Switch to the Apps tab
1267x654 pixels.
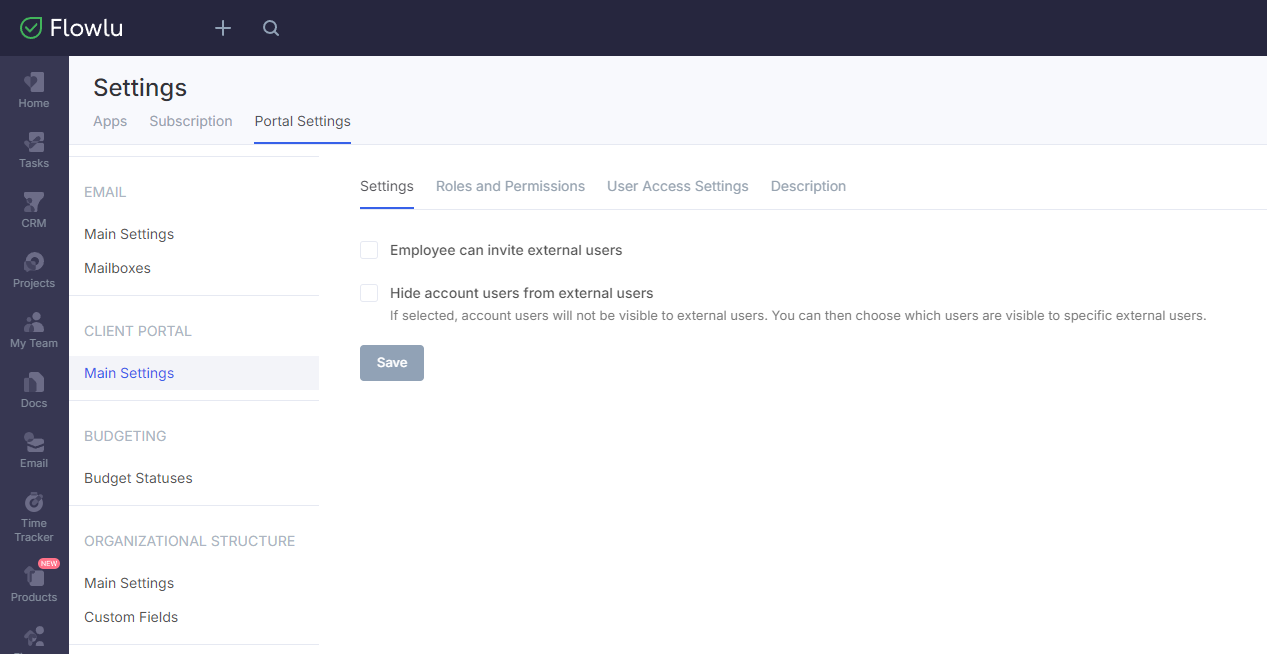[110, 121]
